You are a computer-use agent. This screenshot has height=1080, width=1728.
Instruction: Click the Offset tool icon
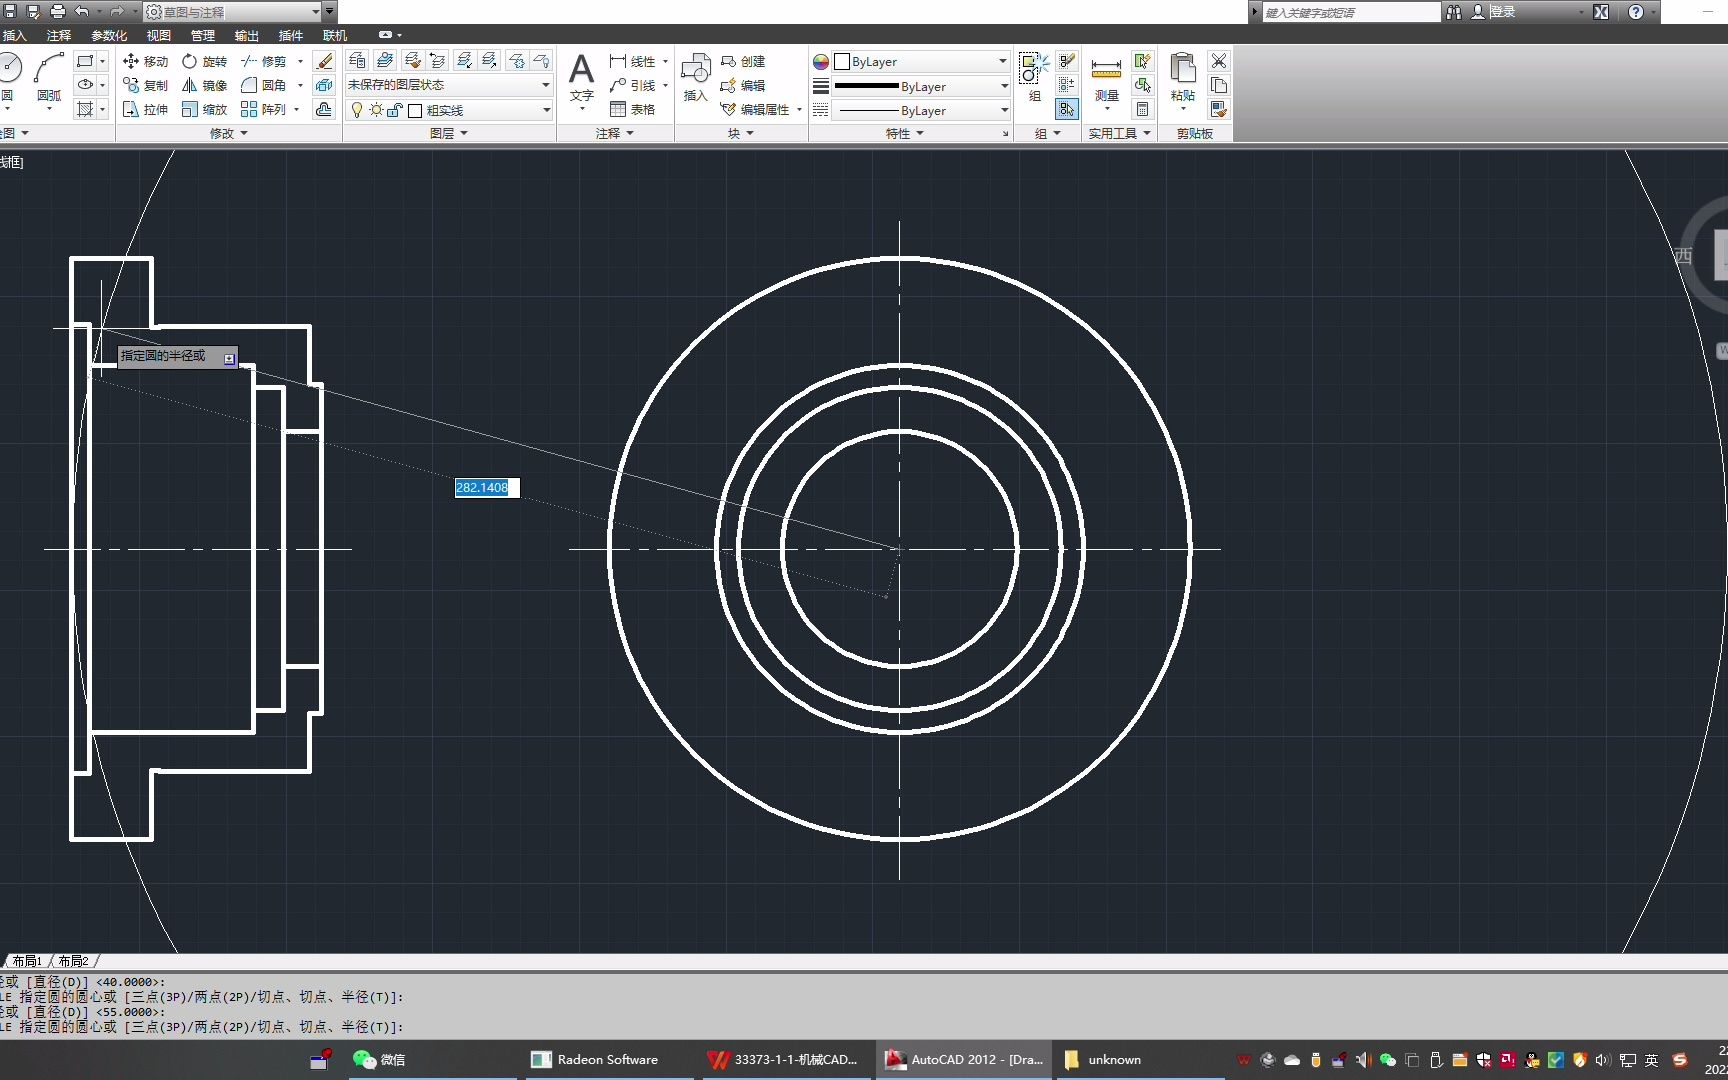click(x=324, y=109)
